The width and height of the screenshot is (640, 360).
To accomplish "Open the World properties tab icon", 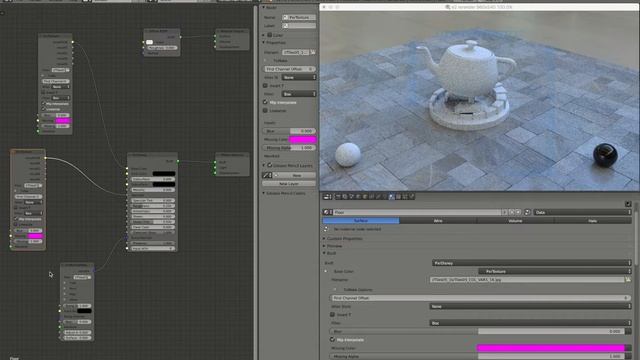I will [x=358, y=197].
